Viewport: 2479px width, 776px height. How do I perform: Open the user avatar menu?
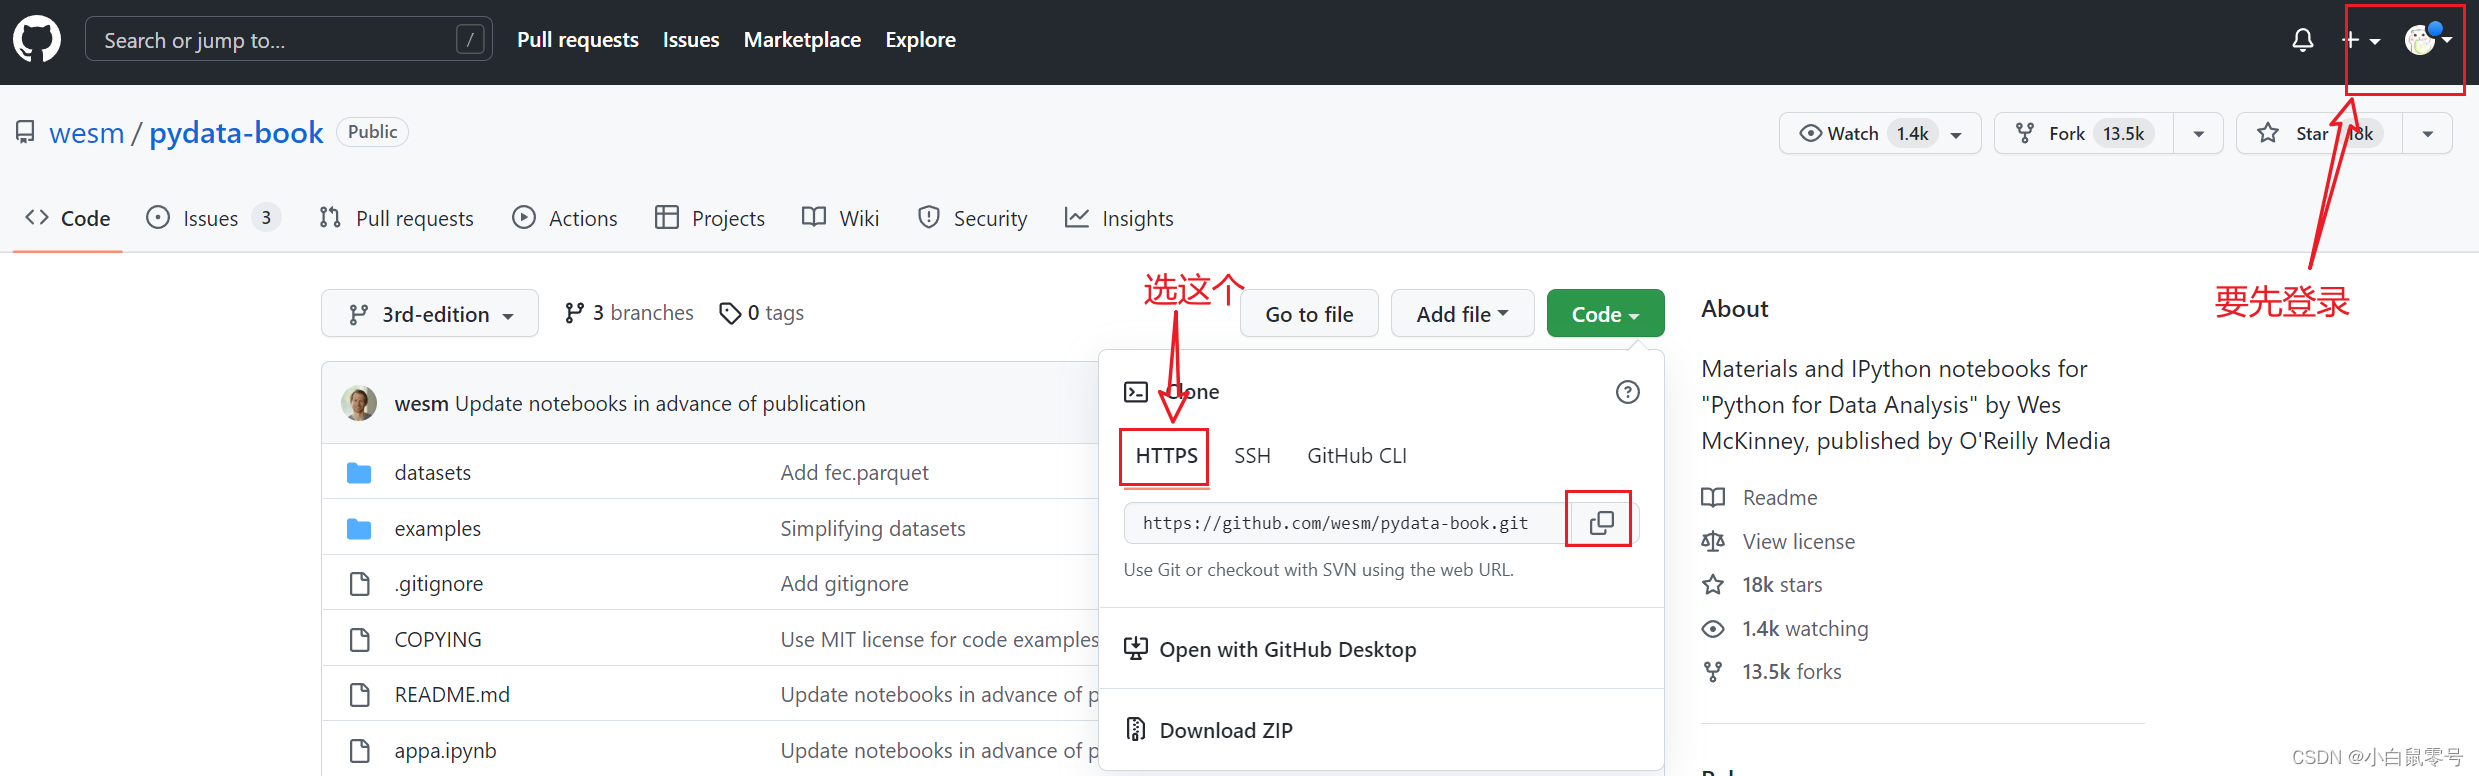pyautogui.click(x=2428, y=40)
